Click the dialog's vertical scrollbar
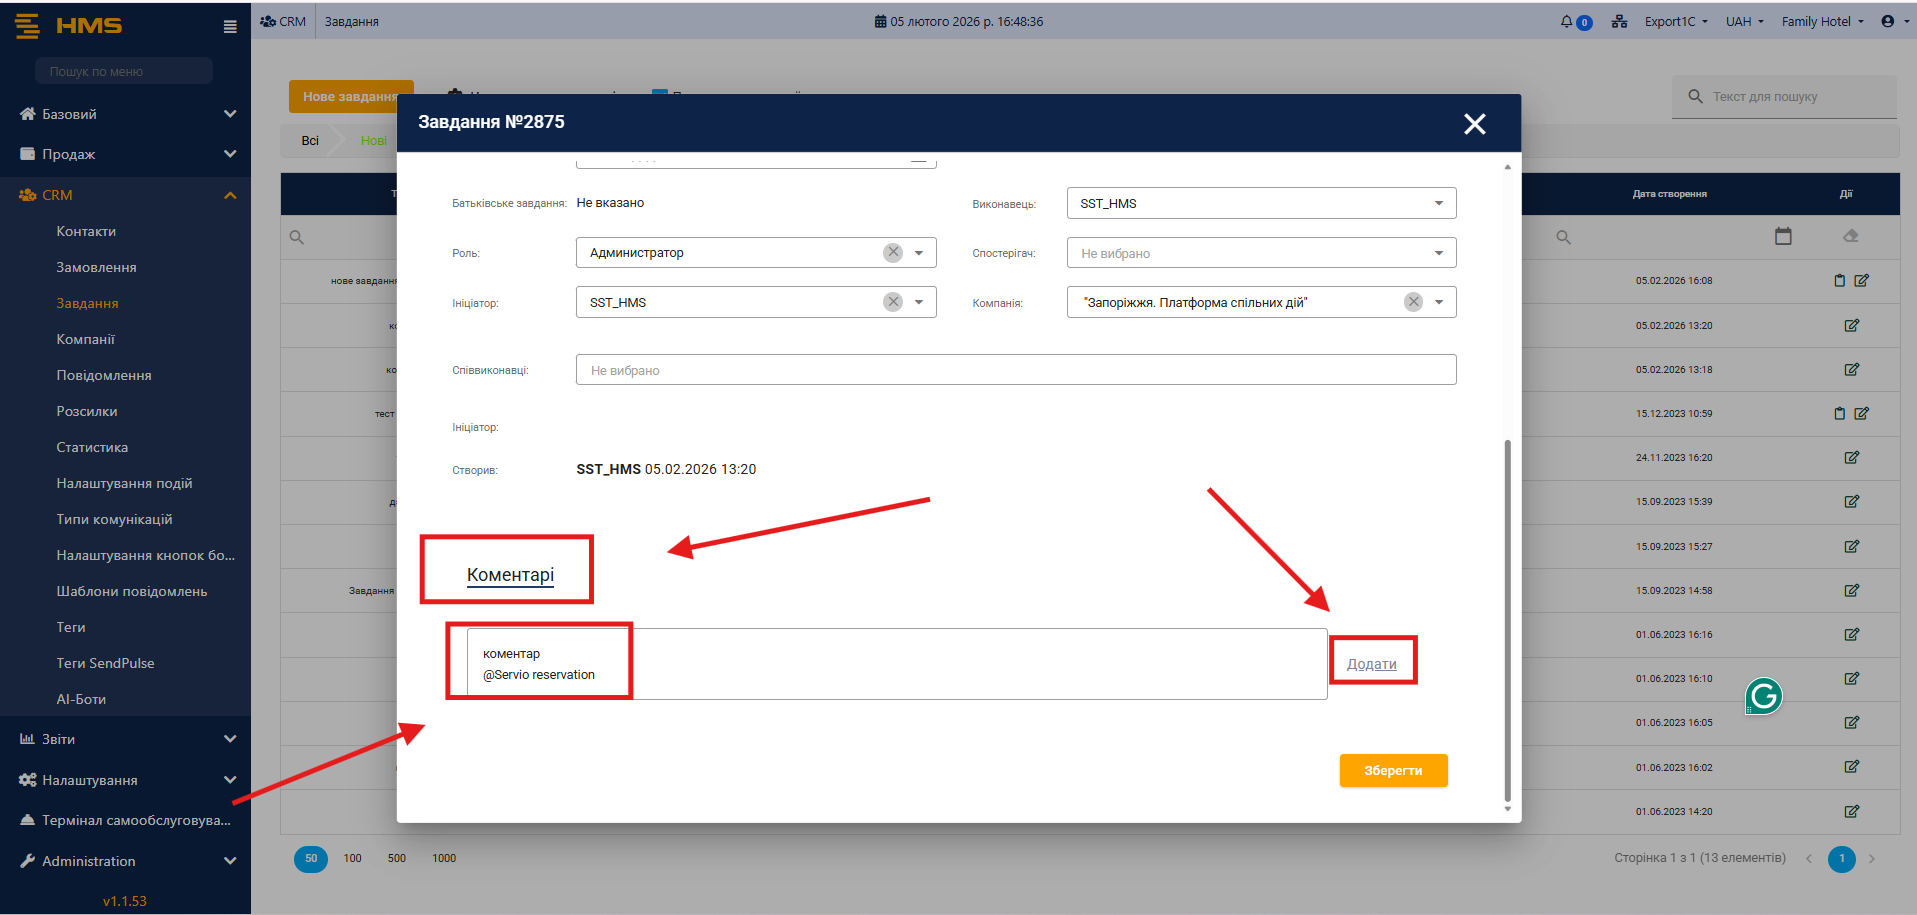This screenshot has width=1917, height=915. point(1507,620)
